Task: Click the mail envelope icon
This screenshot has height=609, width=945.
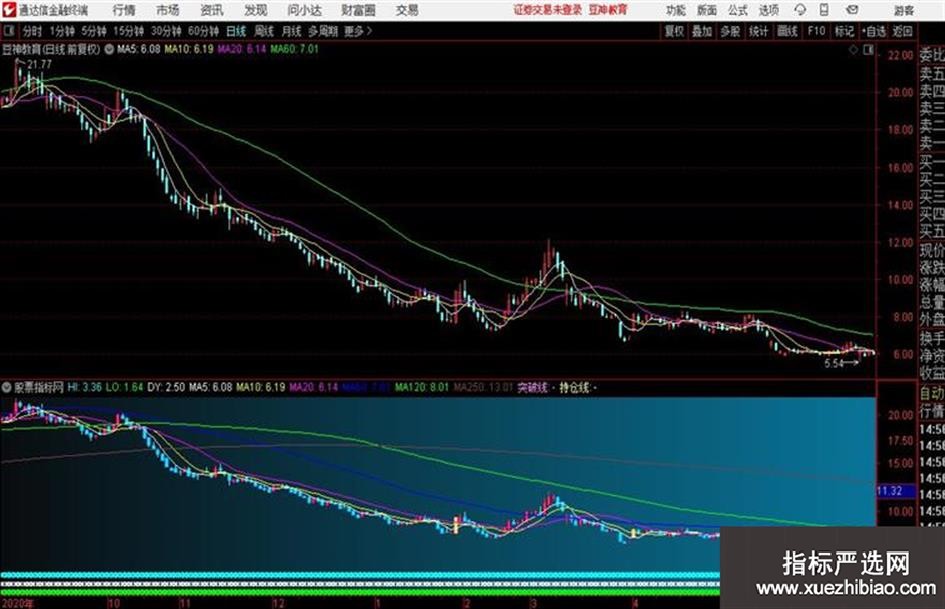Action: point(852,10)
